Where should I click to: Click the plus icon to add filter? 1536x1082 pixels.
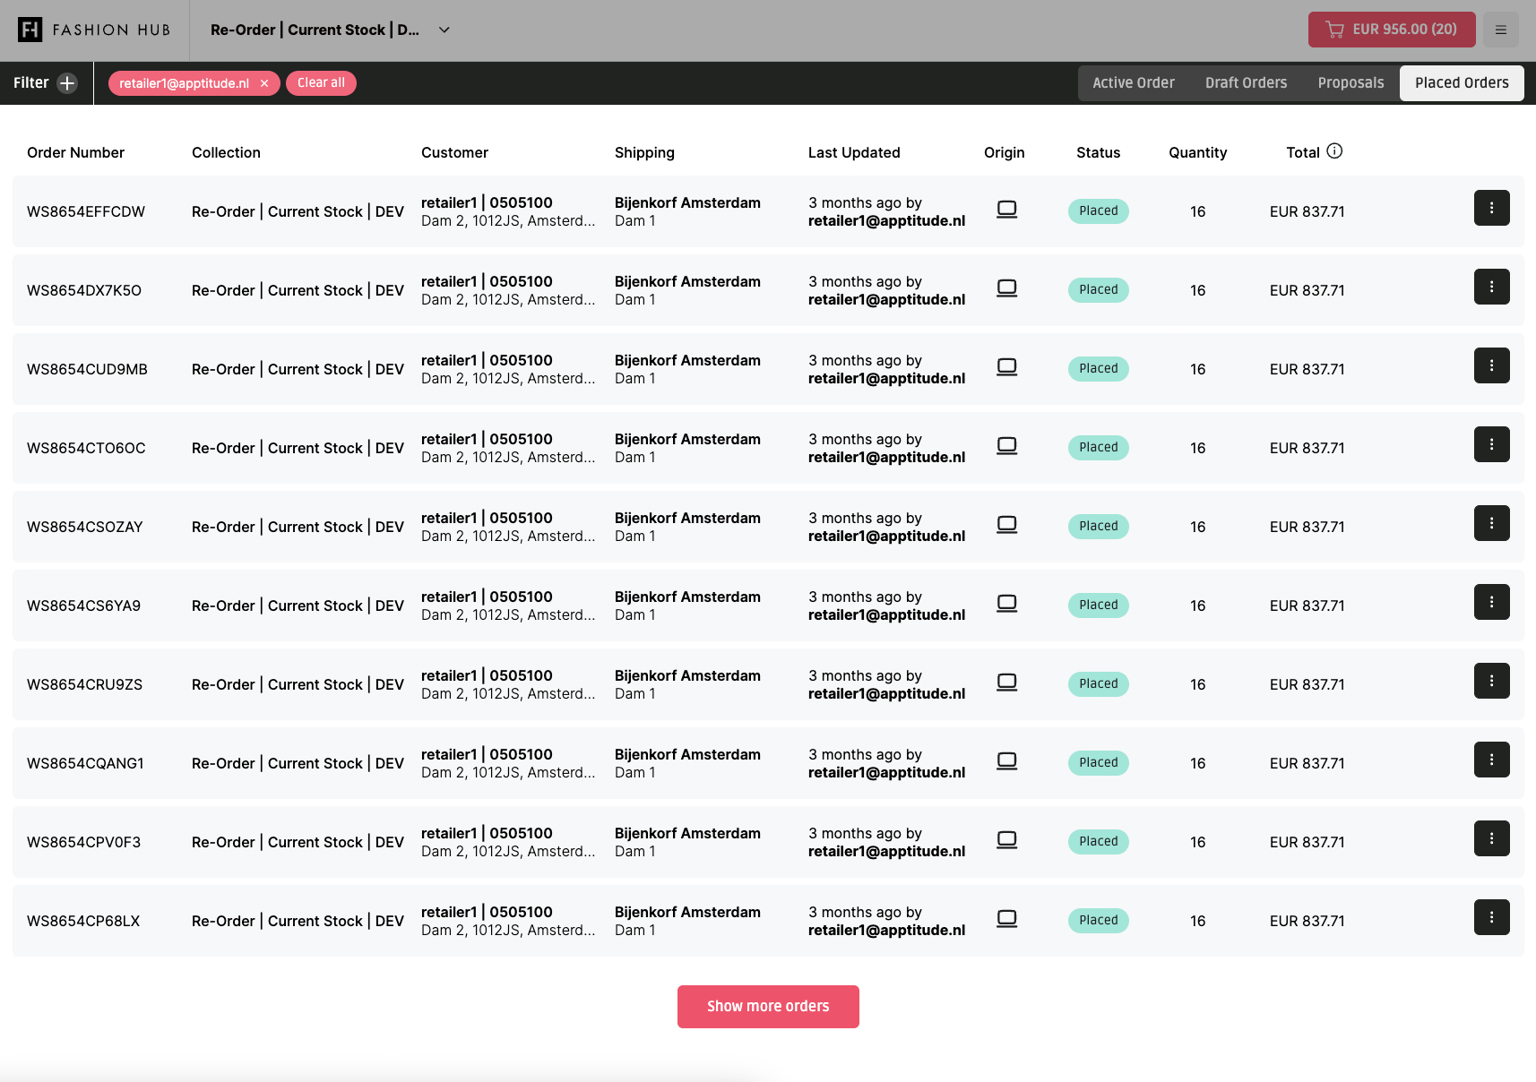pyautogui.click(x=67, y=83)
